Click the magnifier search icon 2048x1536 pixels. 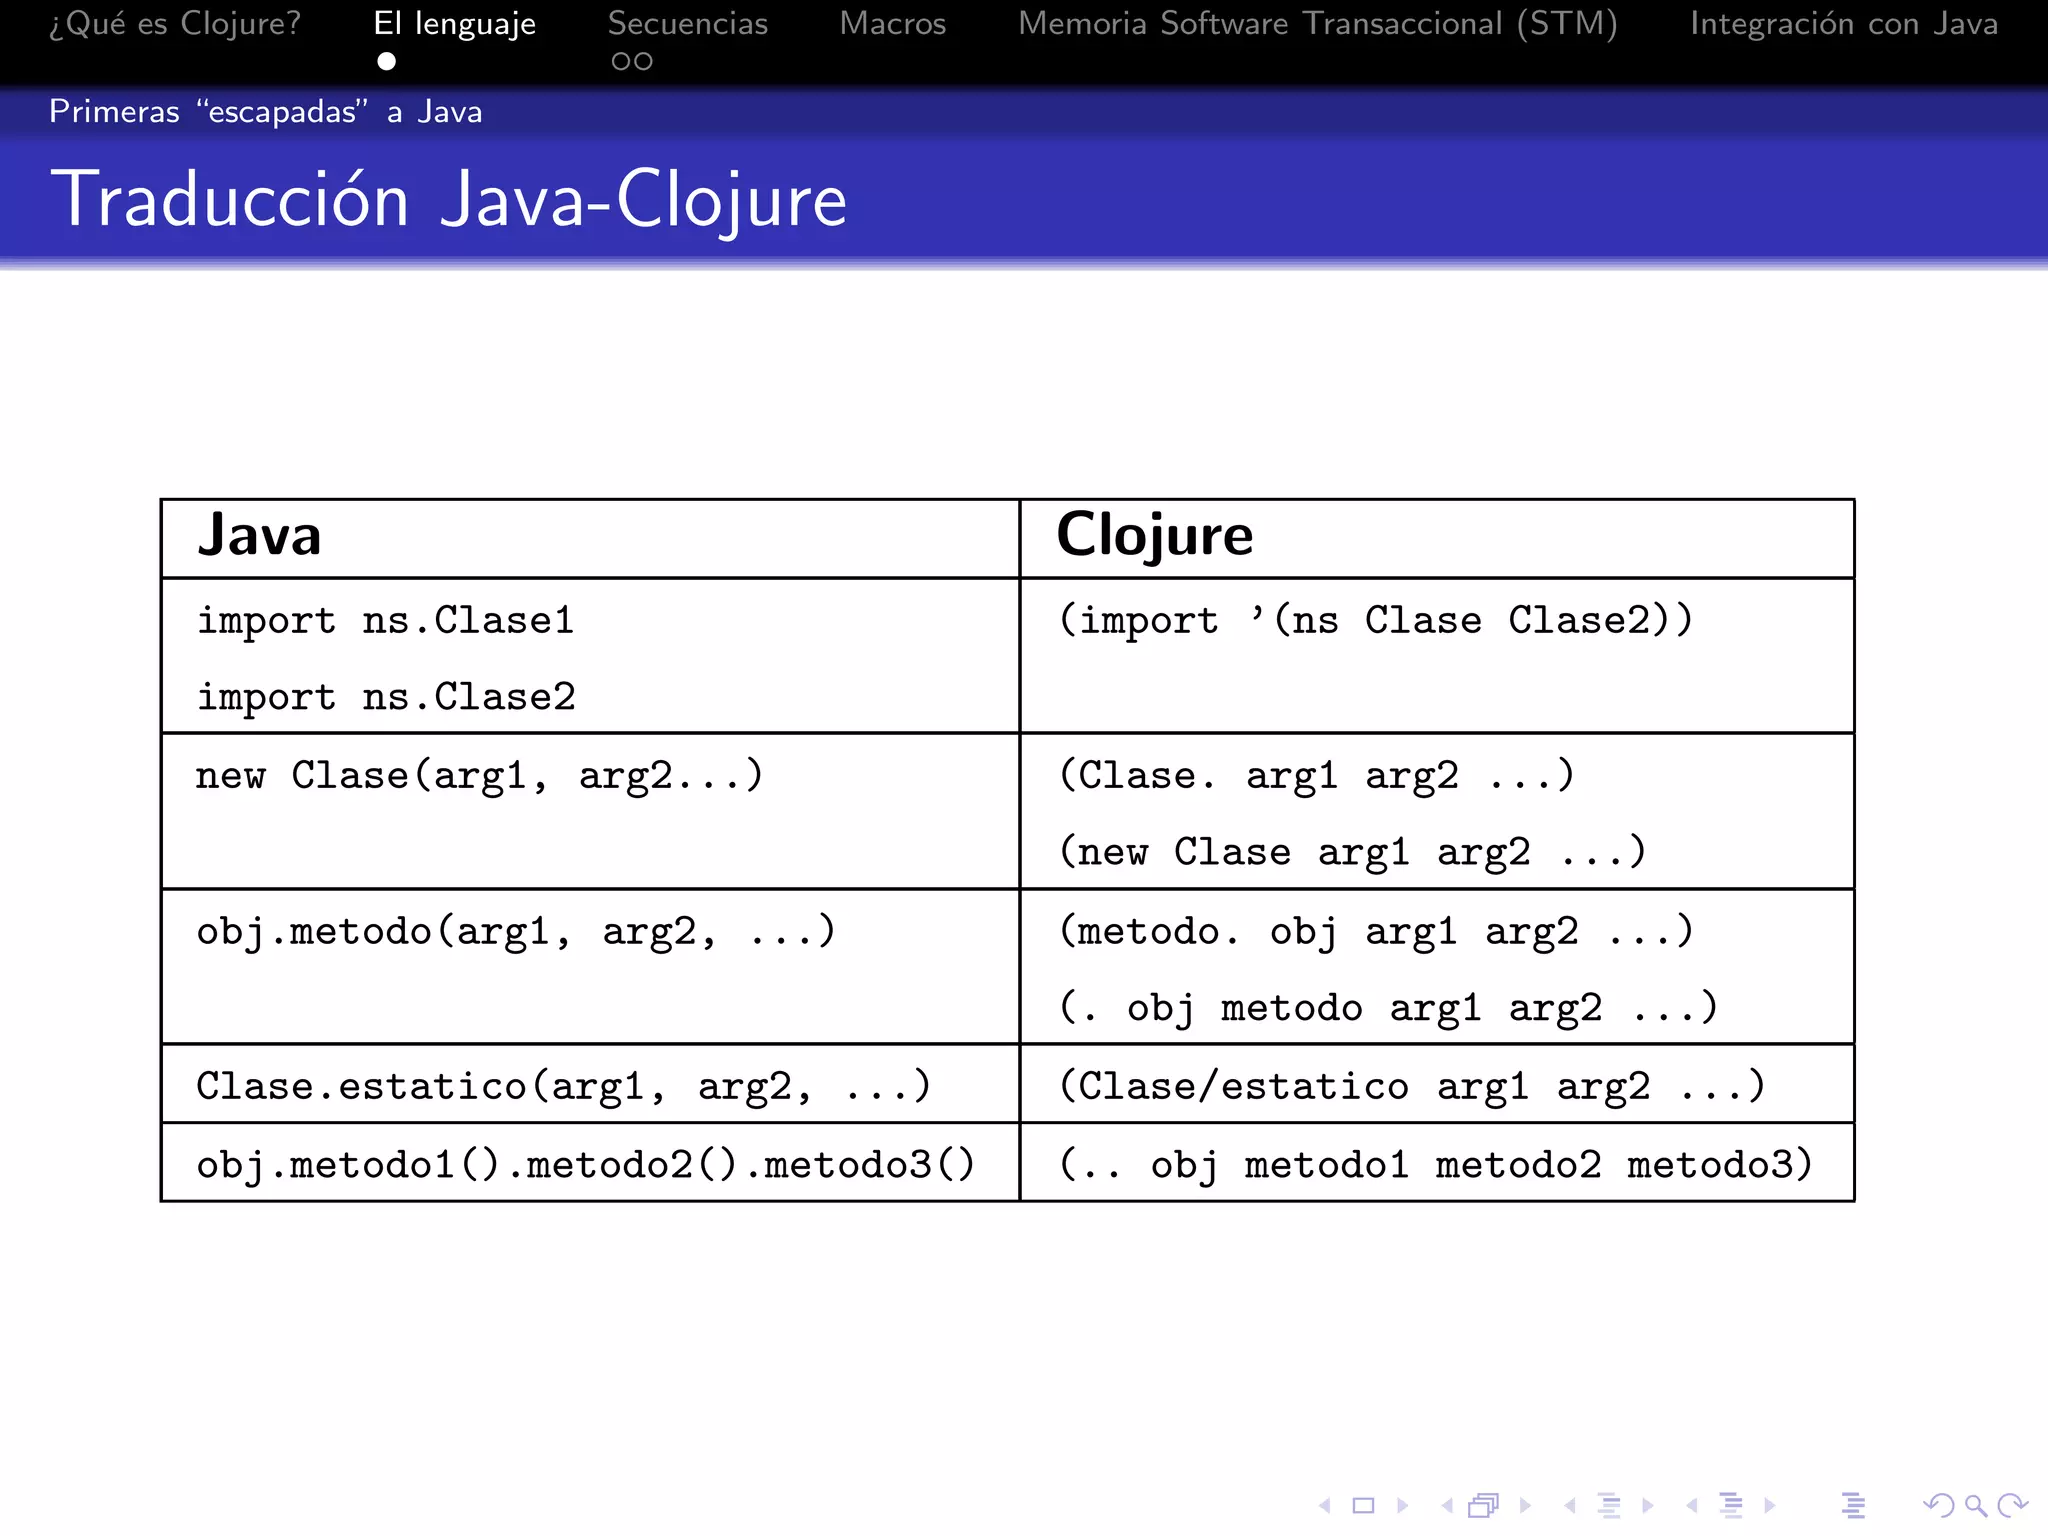pyautogui.click(x=1975, y=1505)
